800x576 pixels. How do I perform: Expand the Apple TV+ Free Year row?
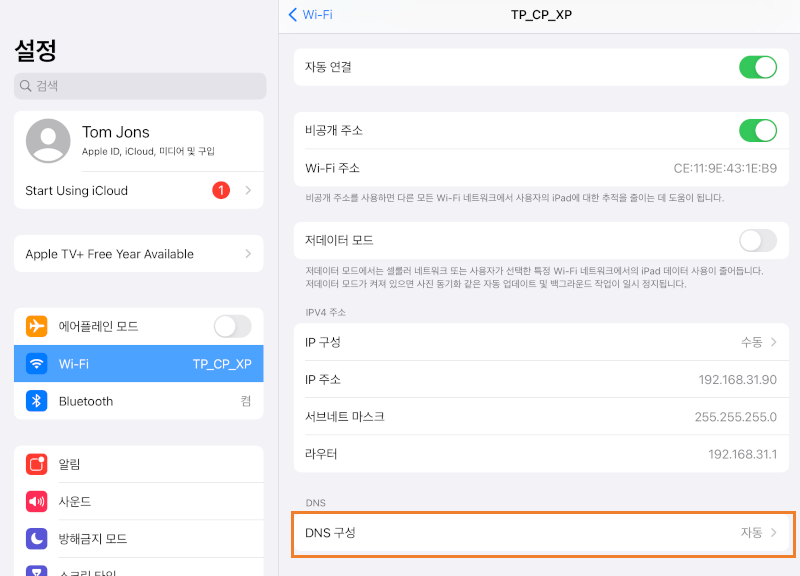[139, 253]
